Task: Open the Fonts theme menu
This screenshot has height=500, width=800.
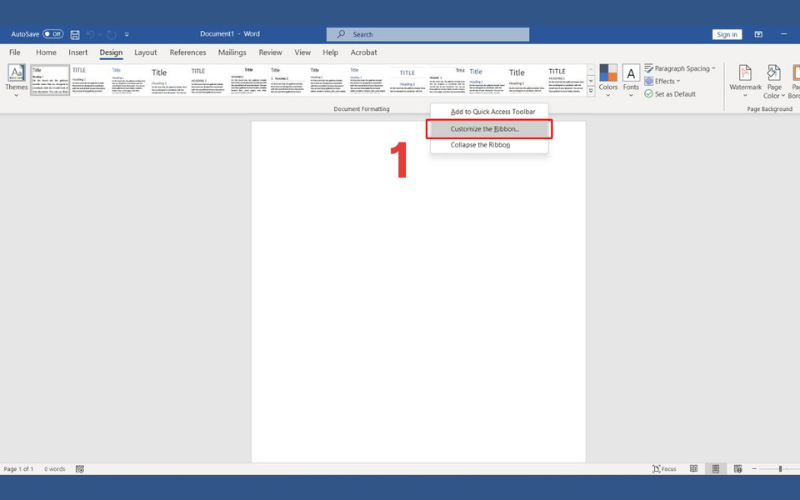Action: pos(631,79)
